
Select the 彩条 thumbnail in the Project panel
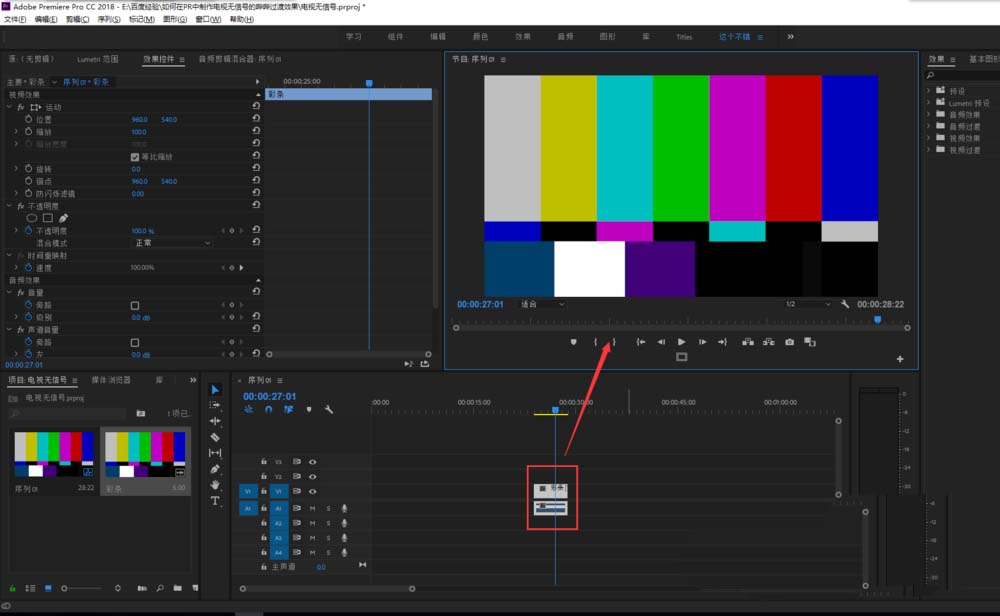(x=145, y=455)
